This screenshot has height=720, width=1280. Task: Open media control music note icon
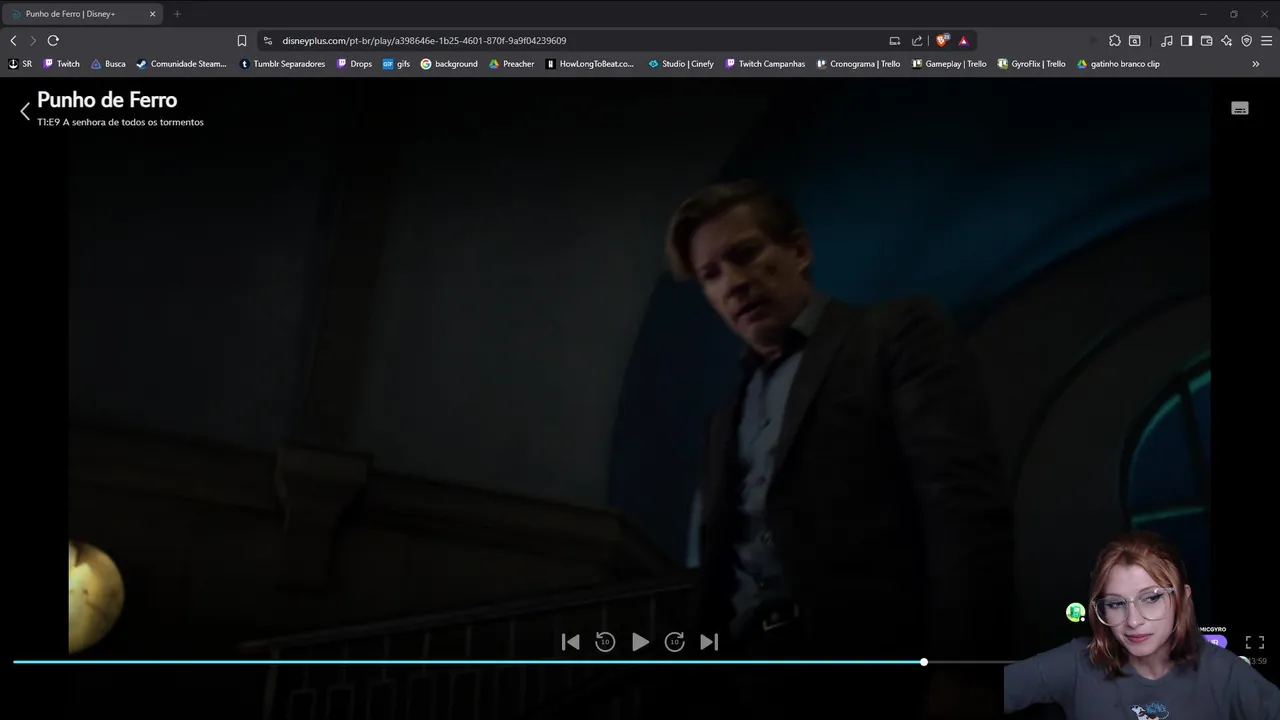tap(1167, 41)
